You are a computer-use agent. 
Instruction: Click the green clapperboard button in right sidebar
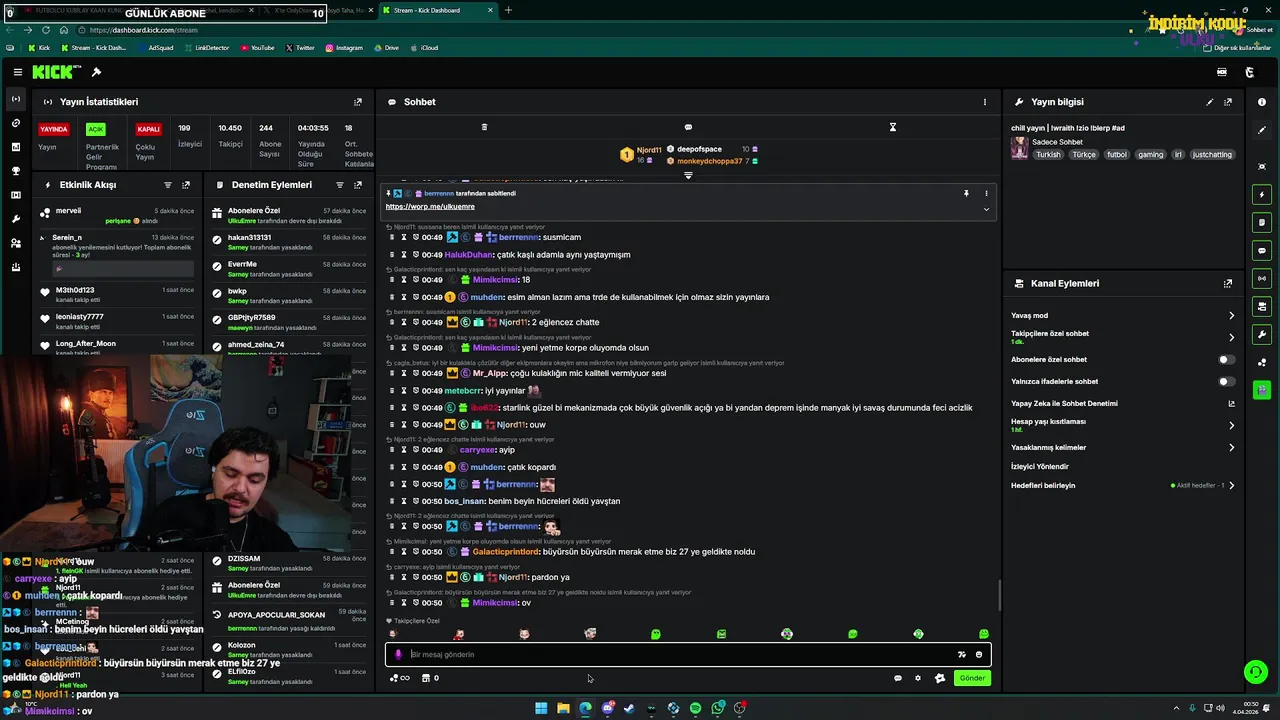click(x=1262, y=390)
